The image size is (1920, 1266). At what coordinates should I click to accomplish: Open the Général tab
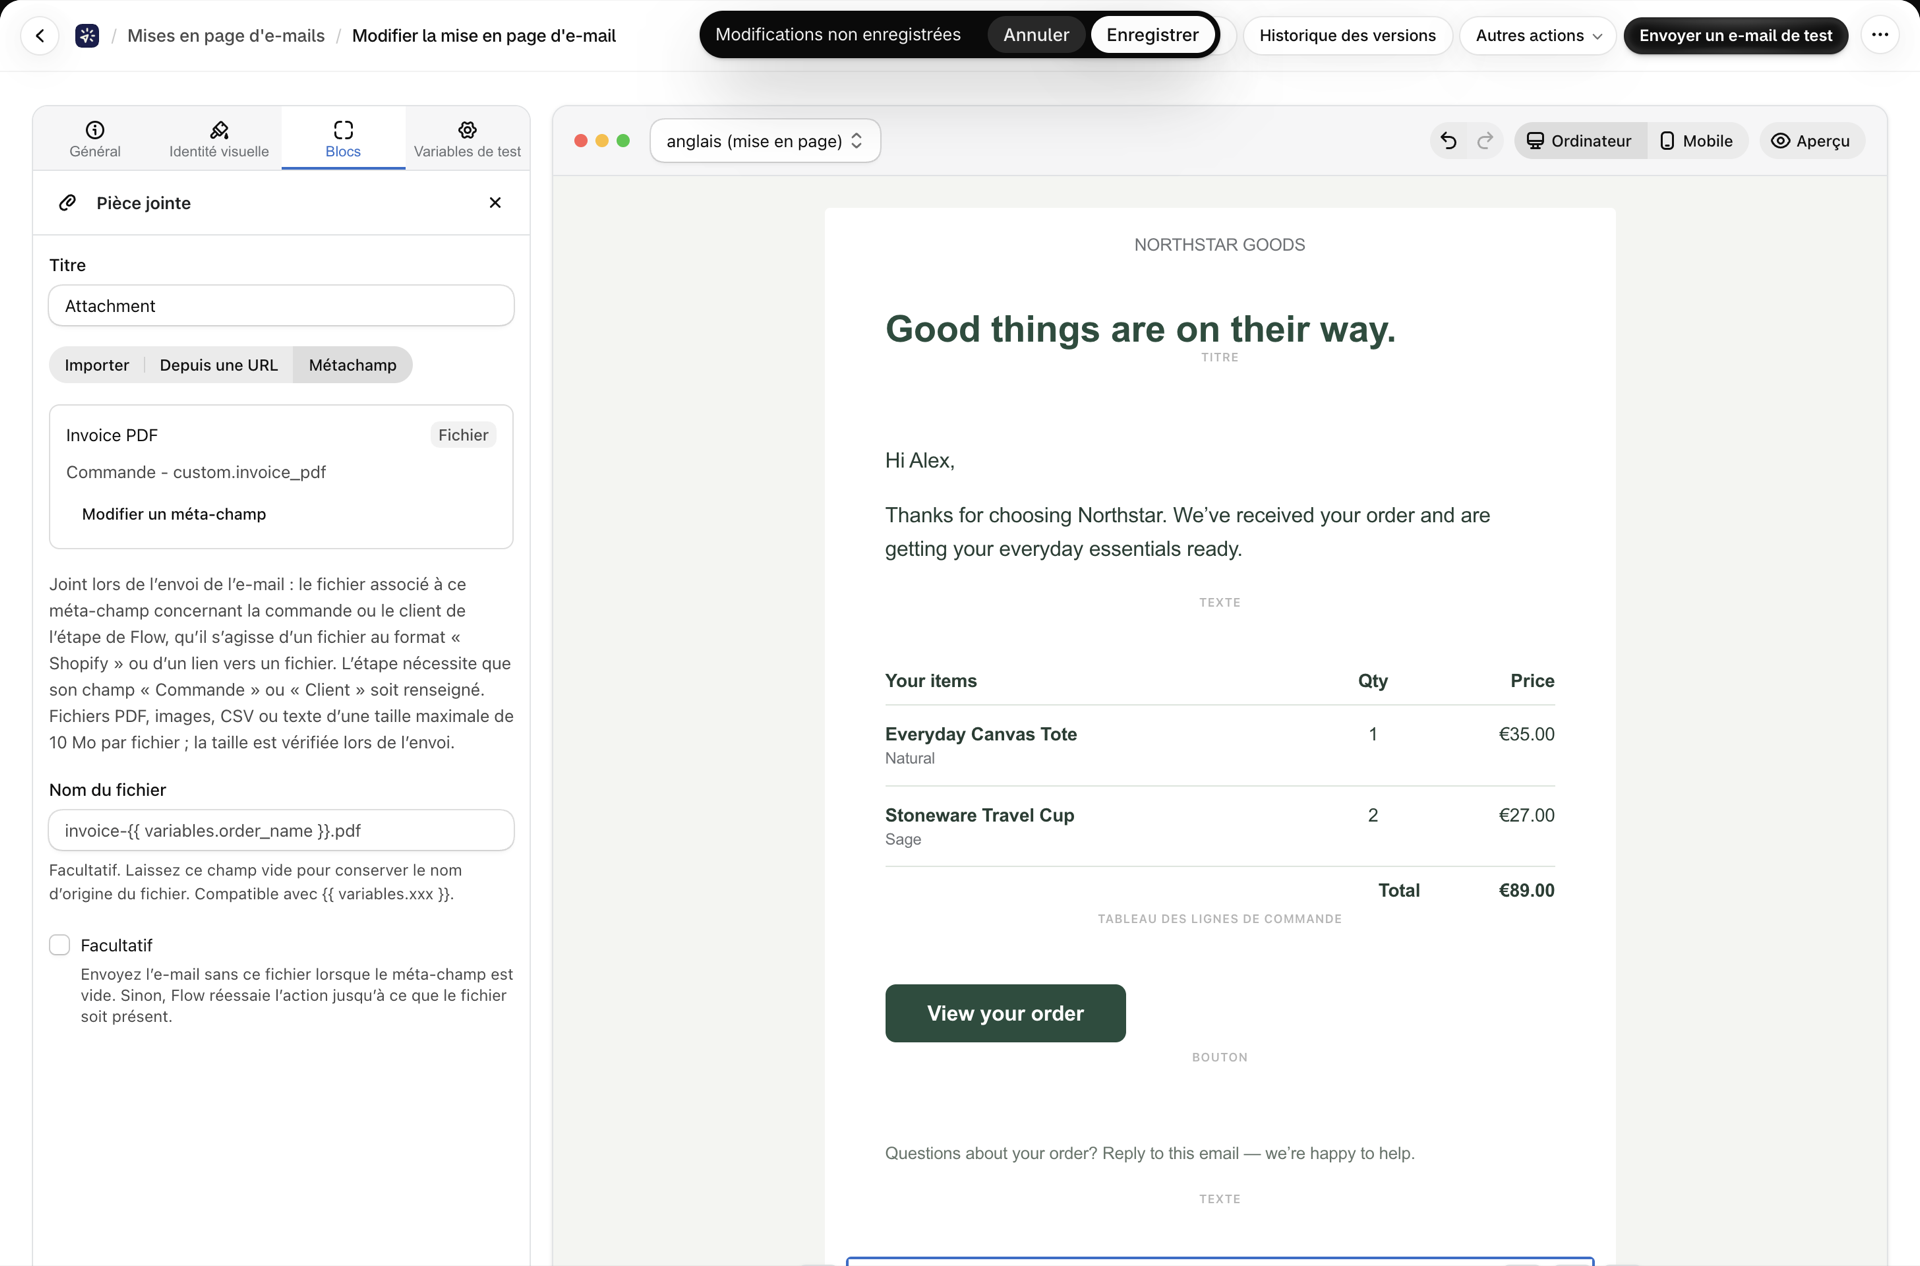coord(95,139)
